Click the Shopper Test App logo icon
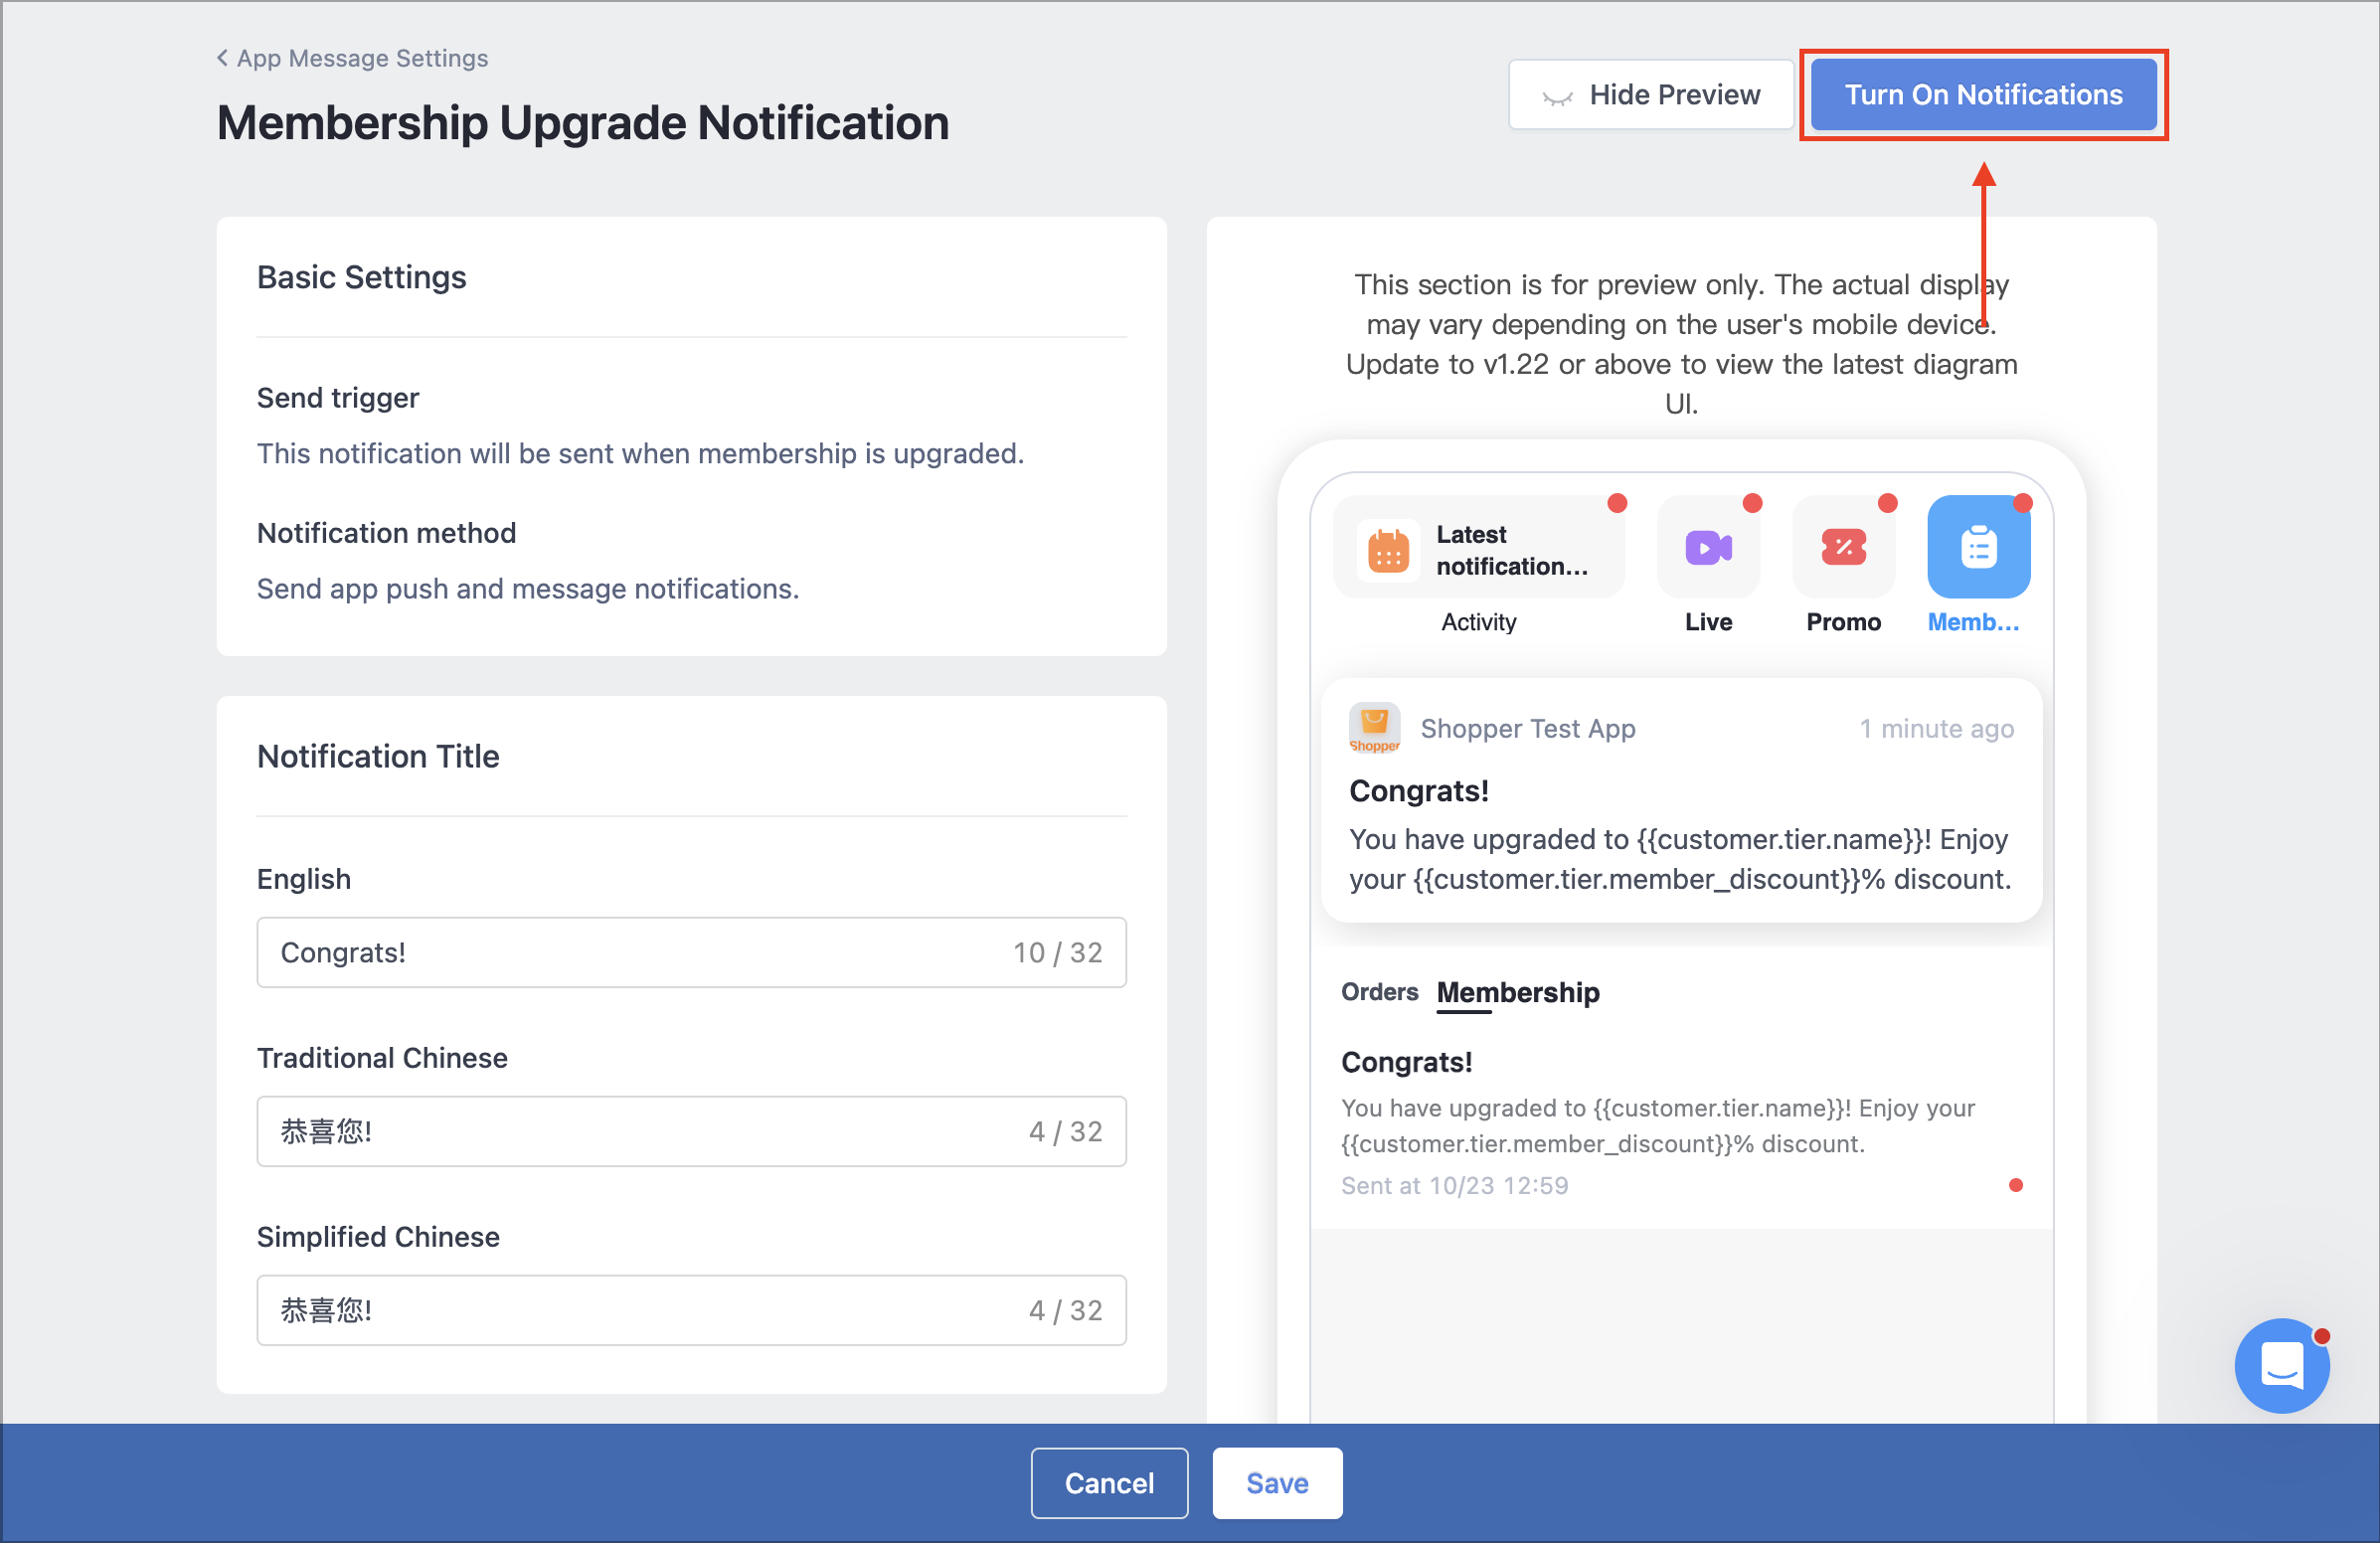This screenshot has height=1543, width=2380. coord(1374,728)
